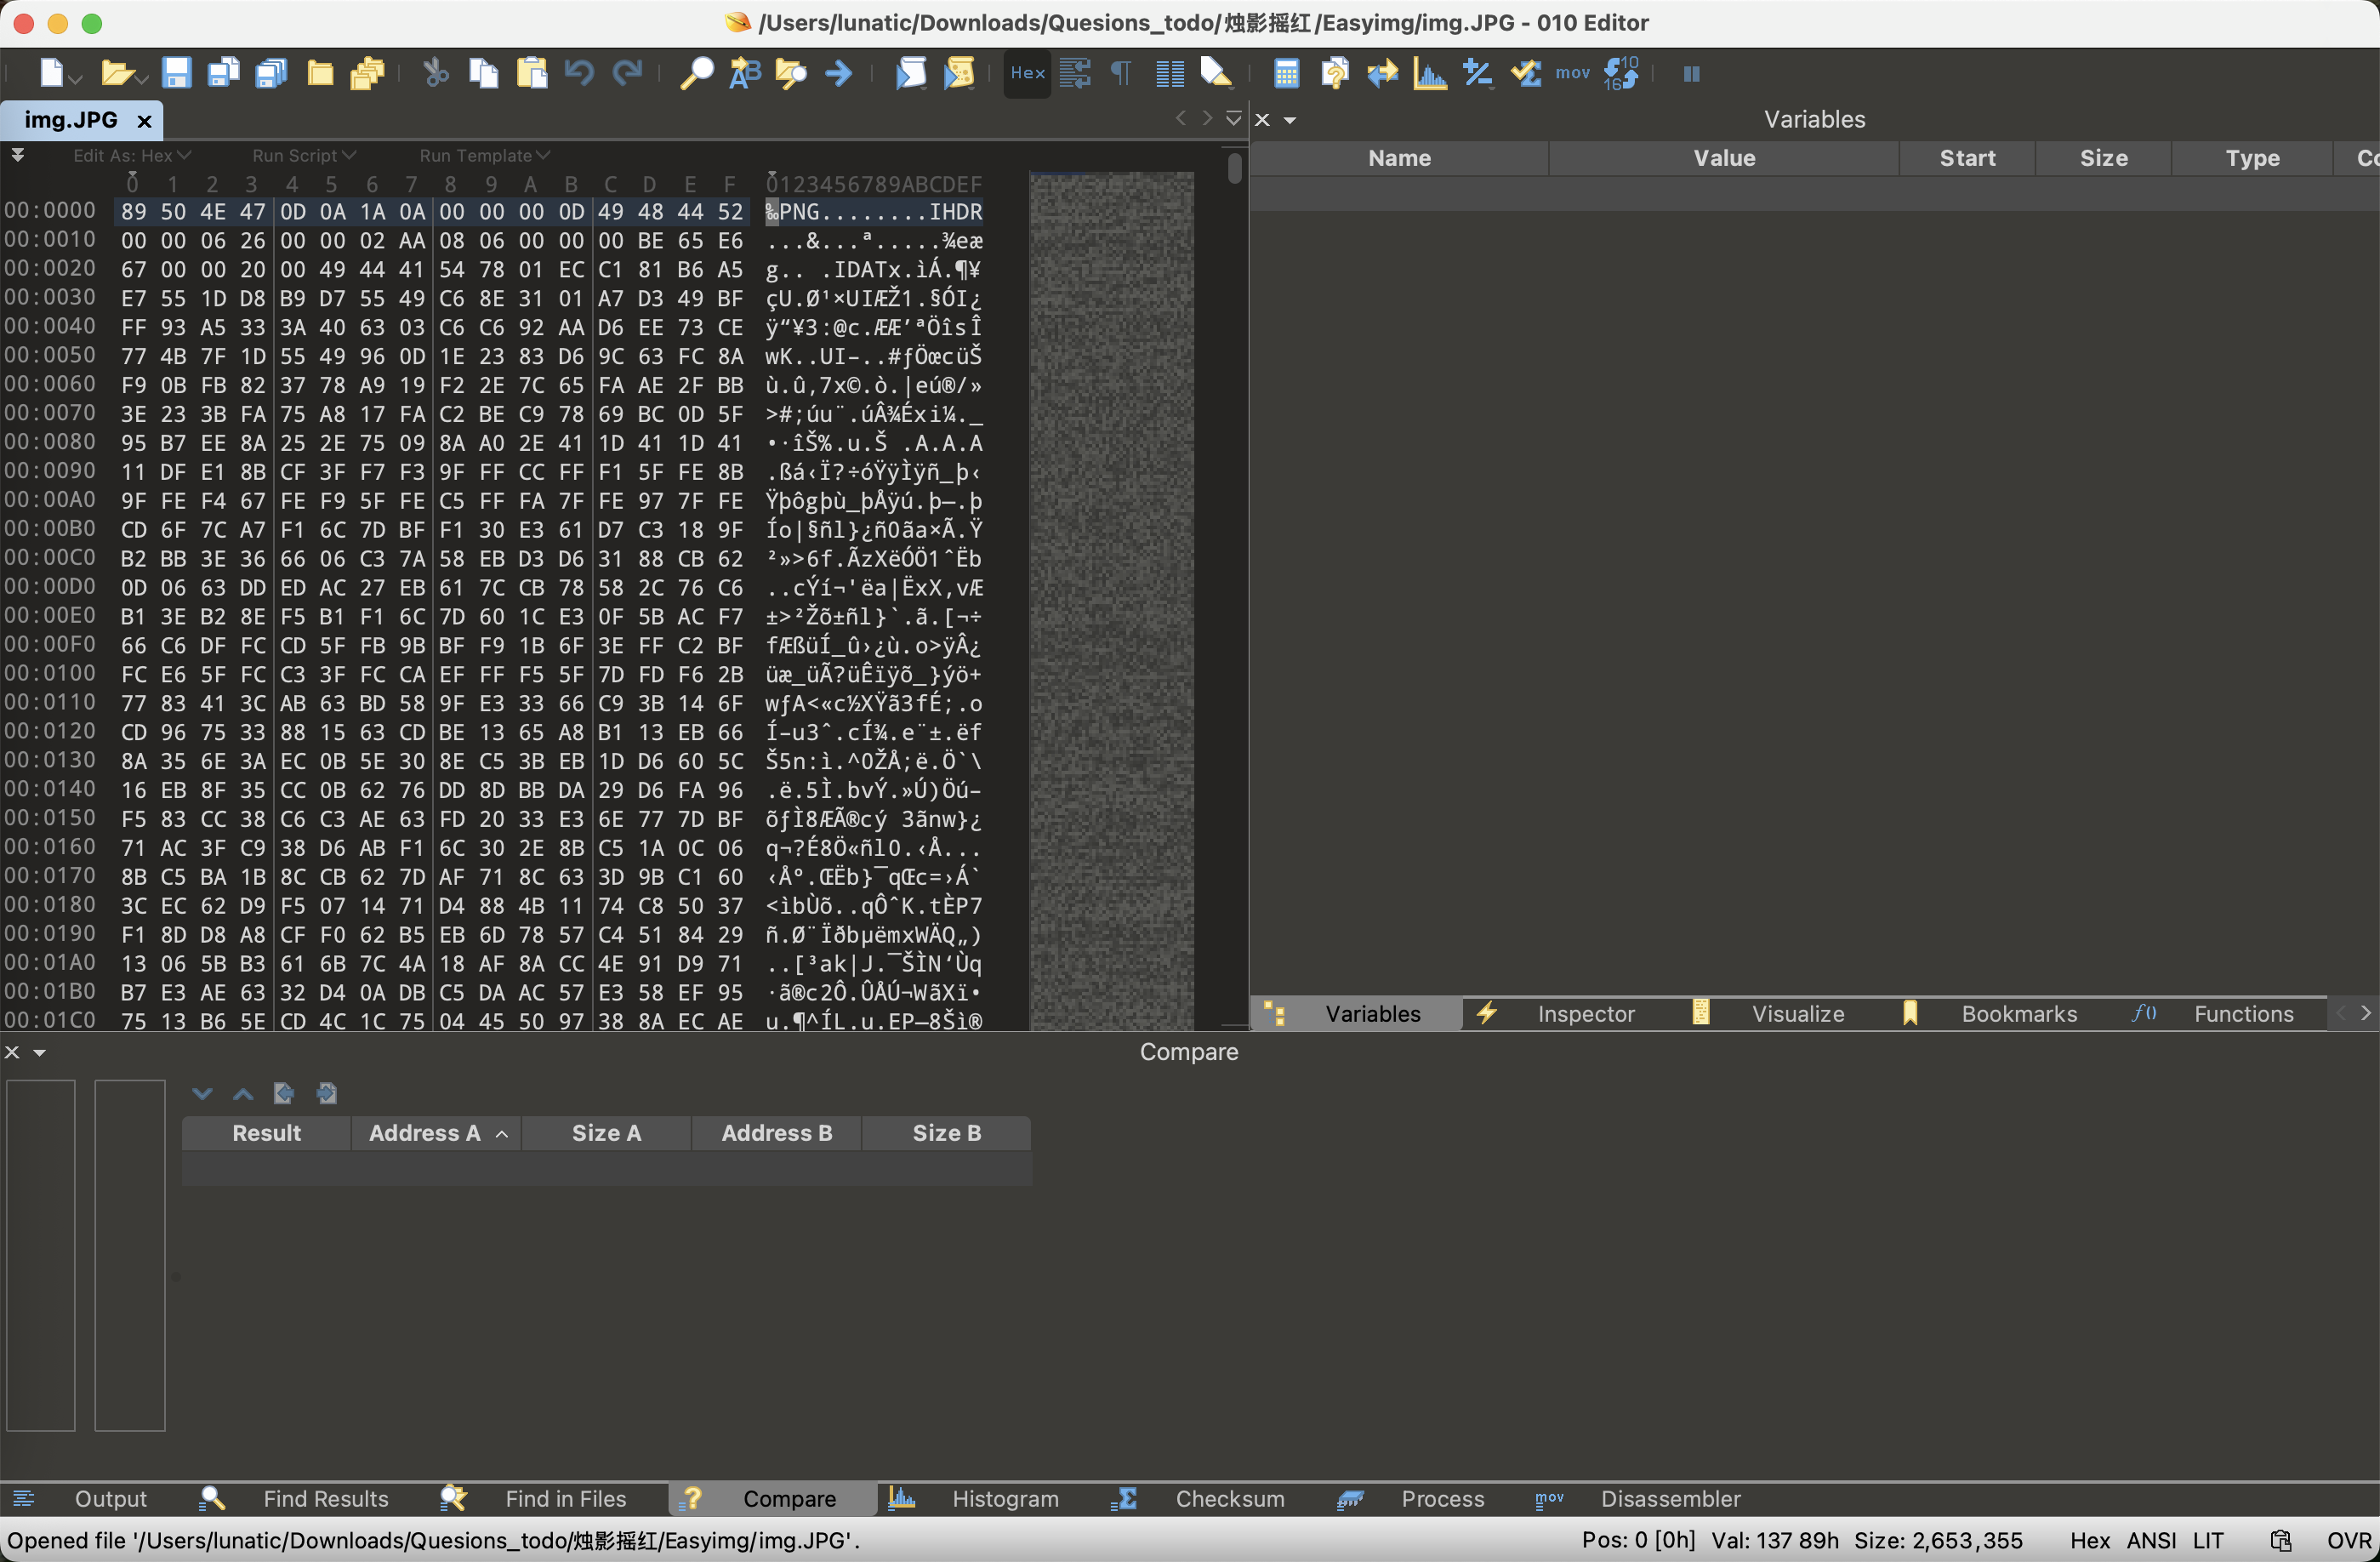The height and width of the screenshot is (1562, 2380).
Task: Click the Convert 10/16 base icon
Action: point(1621,73)
